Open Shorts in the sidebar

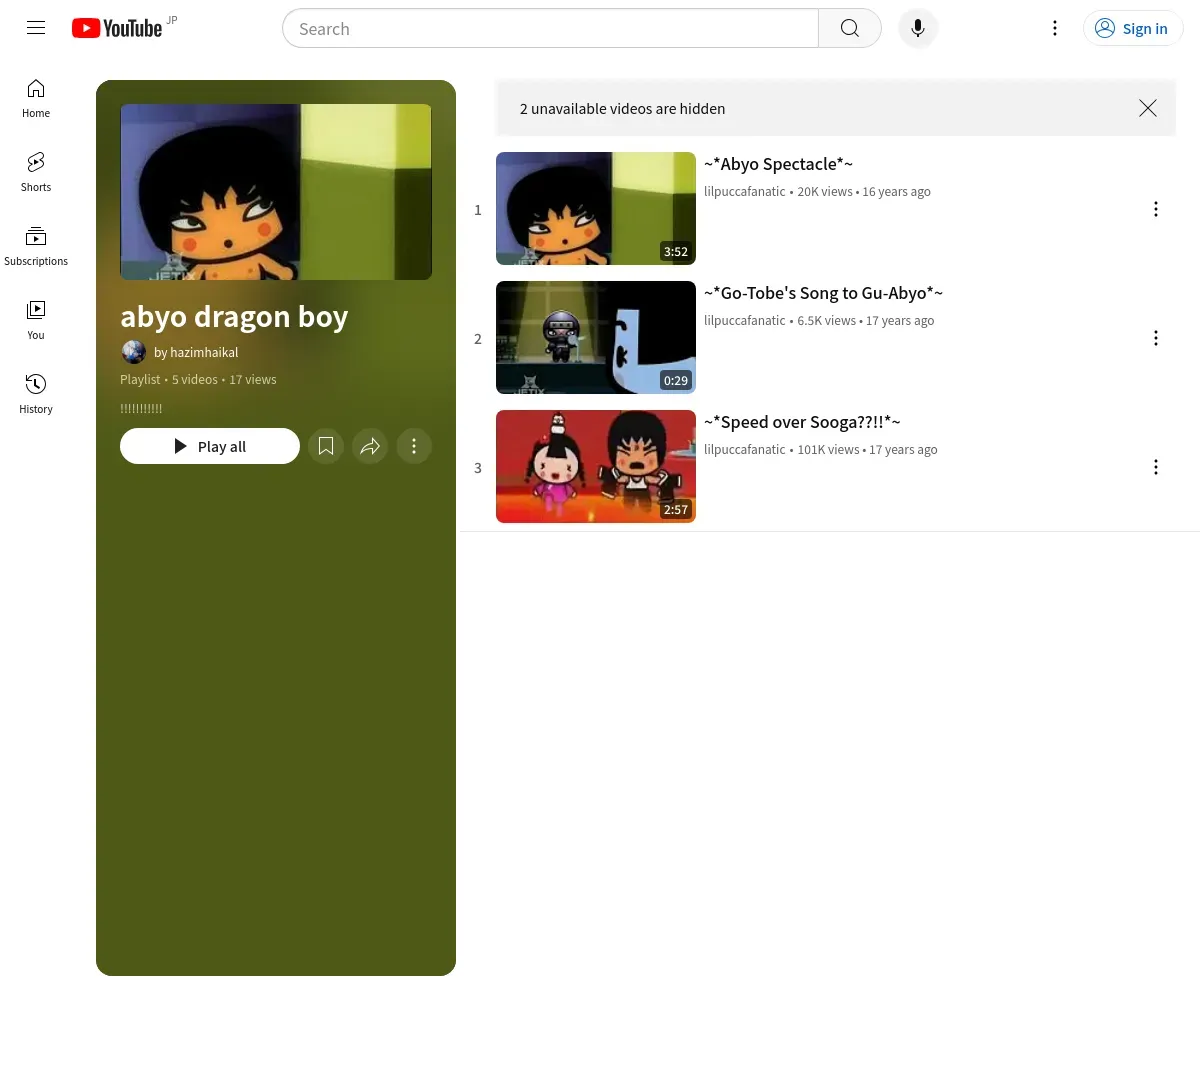[36, 173]
